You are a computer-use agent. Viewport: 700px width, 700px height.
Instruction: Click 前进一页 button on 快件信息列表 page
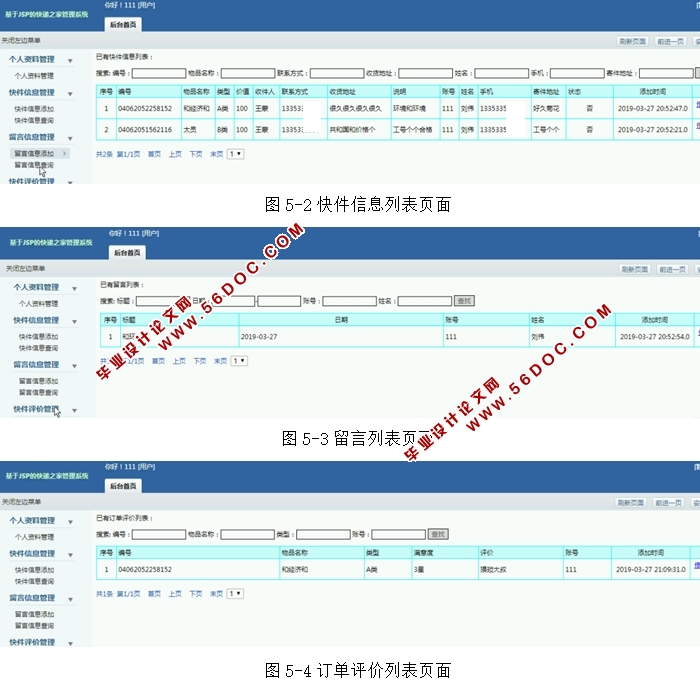671,42
